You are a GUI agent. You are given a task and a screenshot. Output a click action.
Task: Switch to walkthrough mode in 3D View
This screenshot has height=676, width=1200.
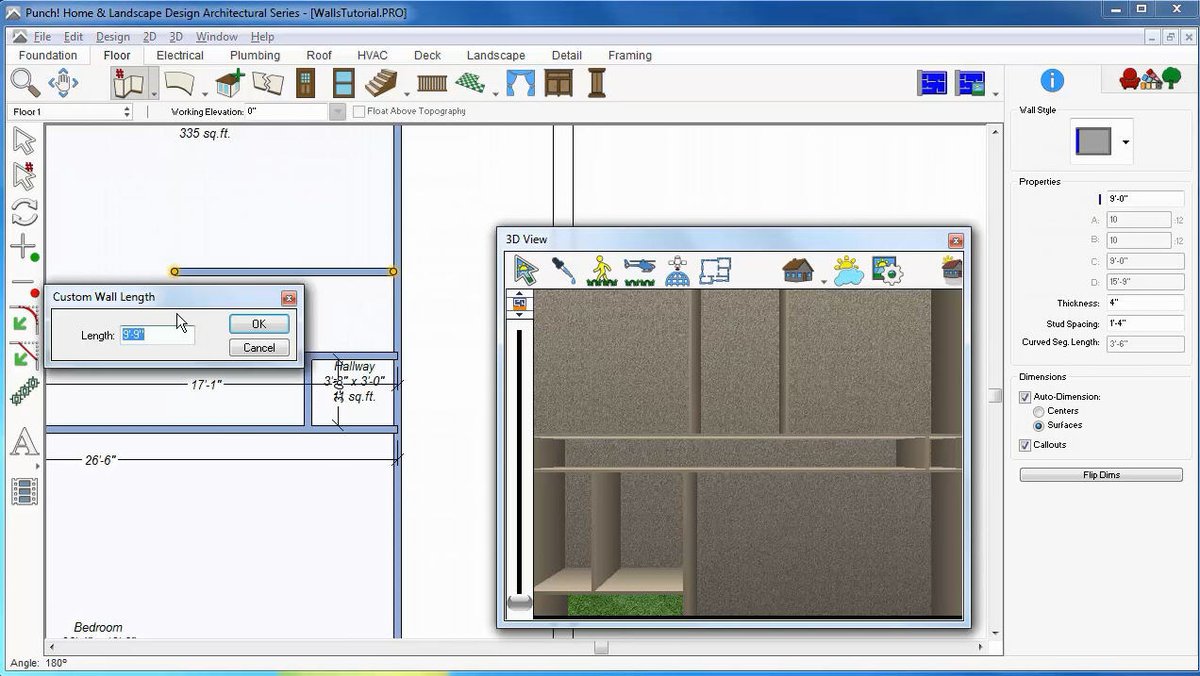pos(600,270)
